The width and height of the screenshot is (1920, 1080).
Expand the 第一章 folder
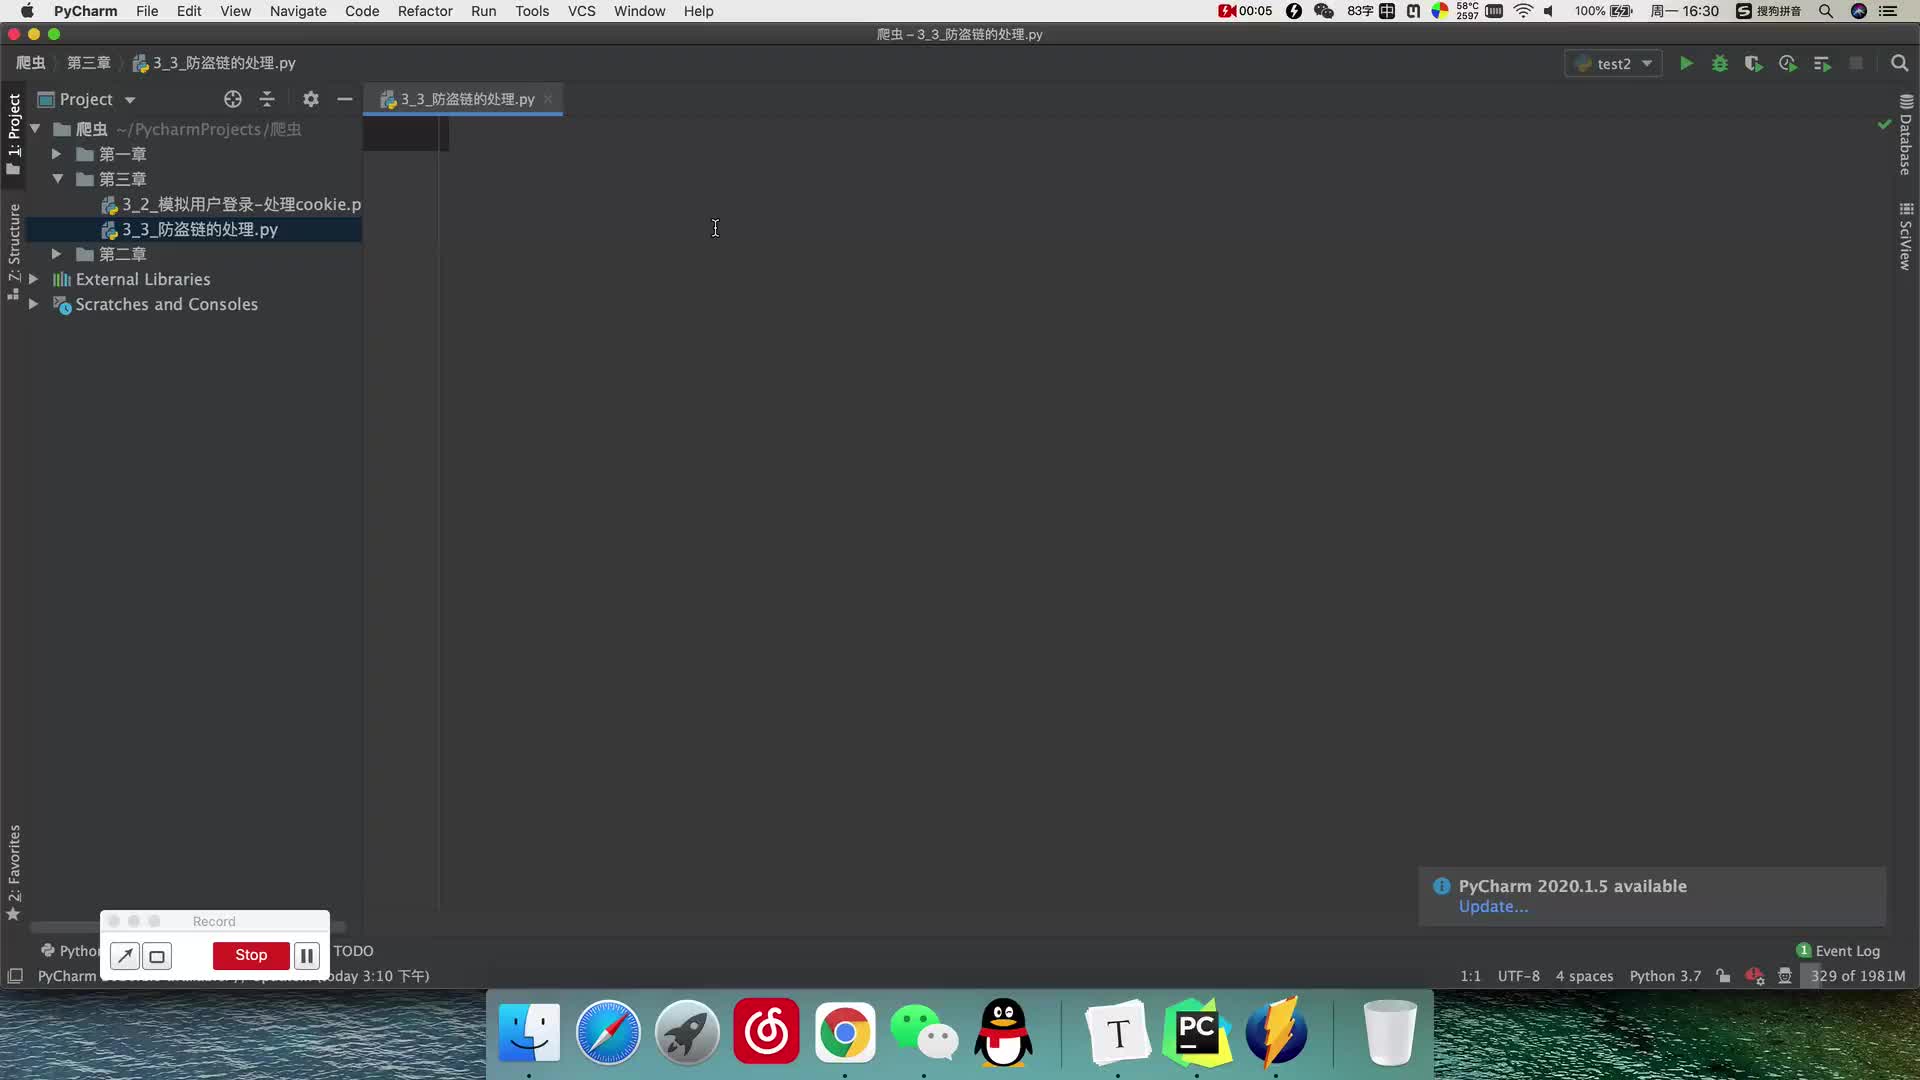pyautogui.click(x=57, y=154)
